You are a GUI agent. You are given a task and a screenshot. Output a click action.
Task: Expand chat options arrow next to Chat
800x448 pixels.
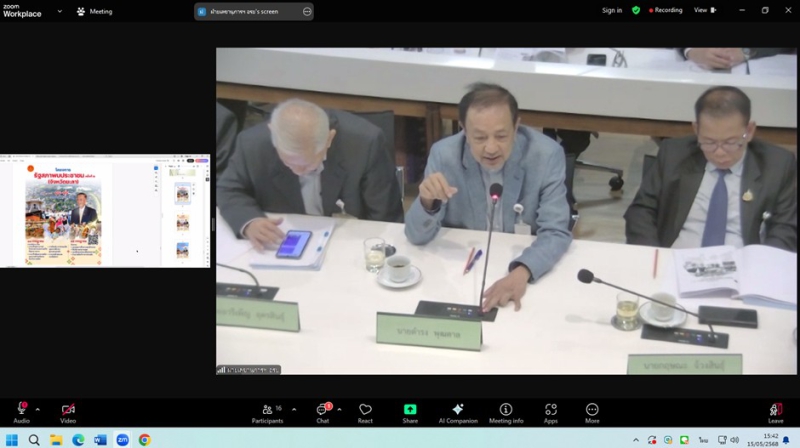pos(339,409)
